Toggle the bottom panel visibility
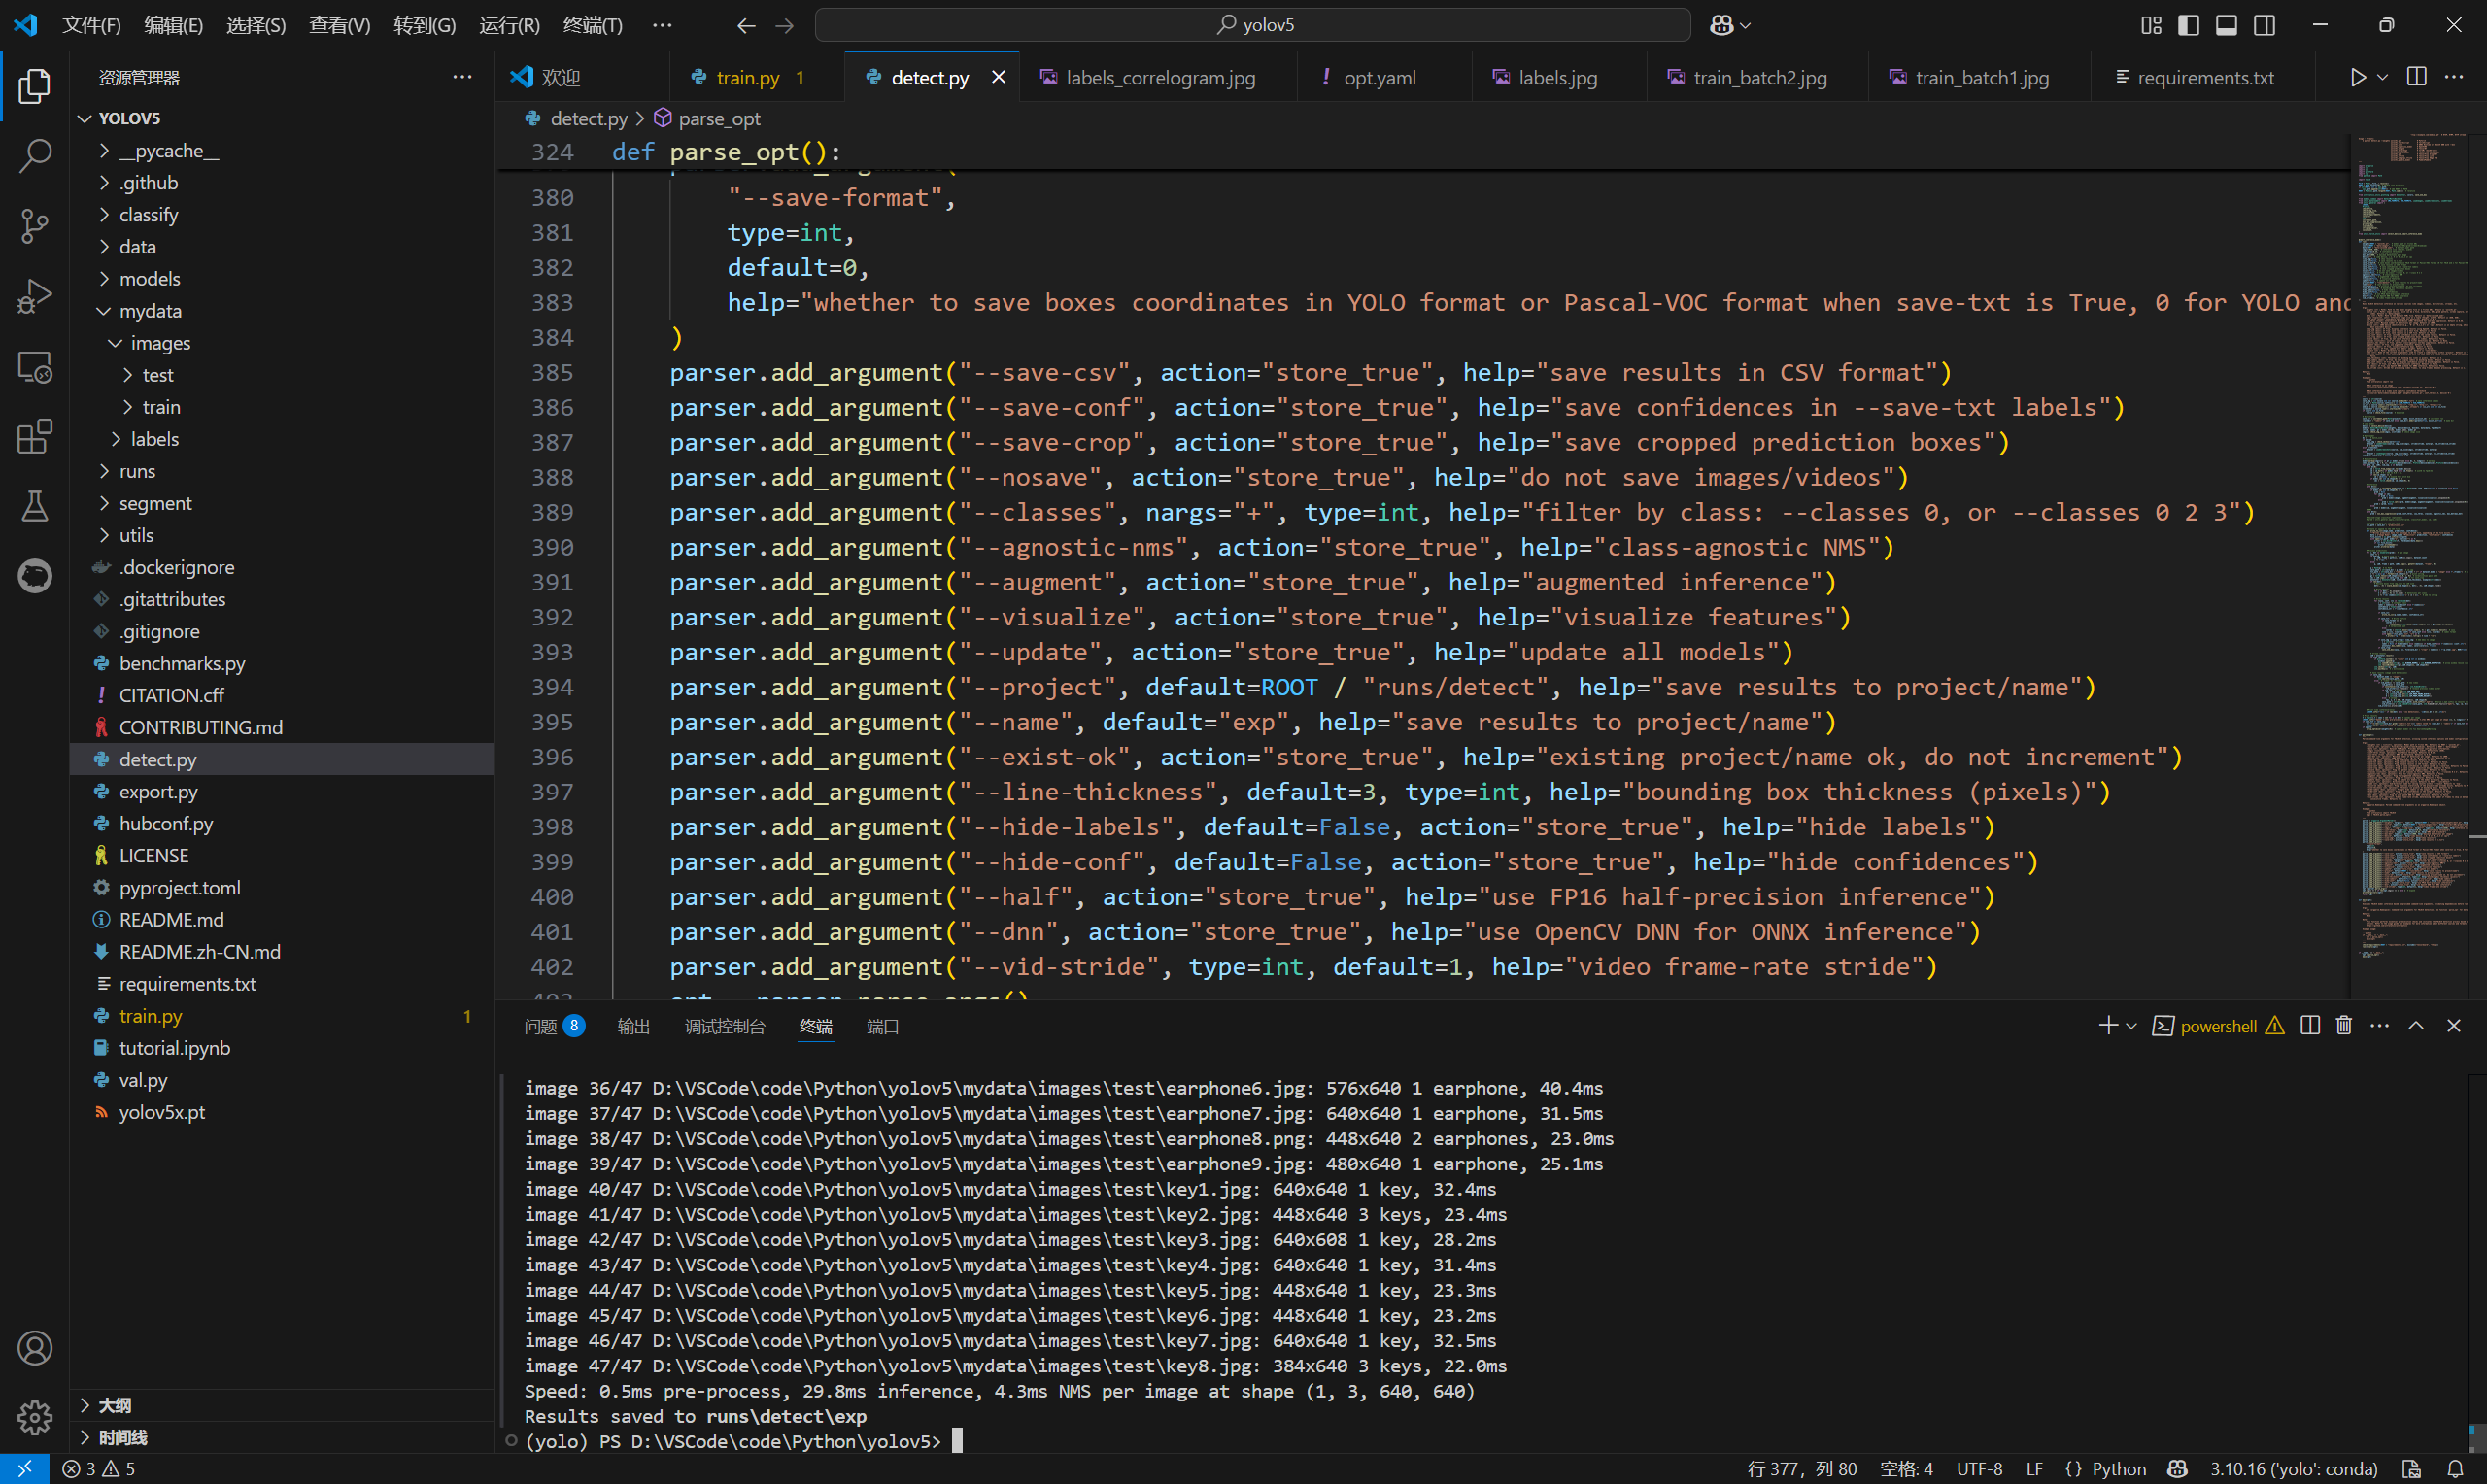Screen dimensions: 2487x1484 click(2226, 25)
